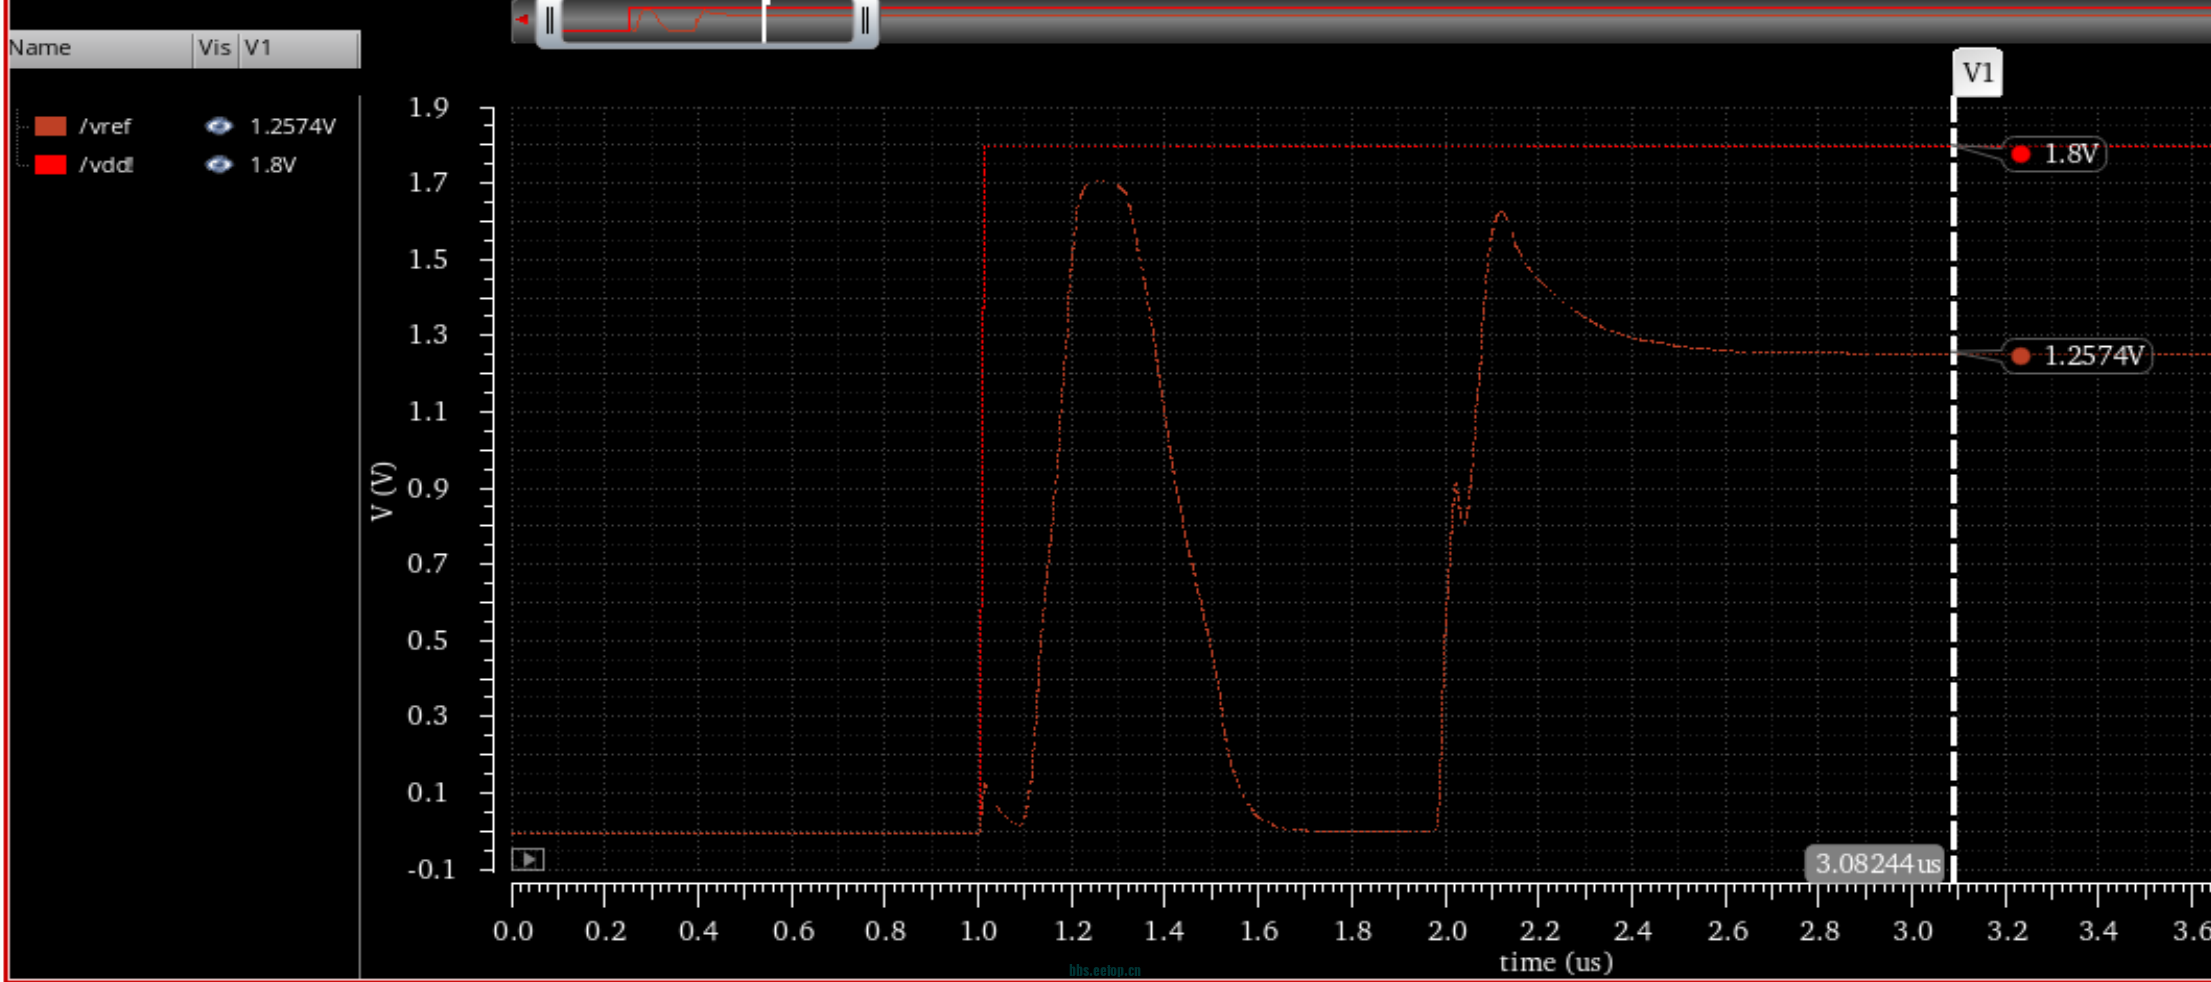Viewport: 2211px width, 982px height.
Task: Click the /vdd! color swatch
Action: point(50,164)
